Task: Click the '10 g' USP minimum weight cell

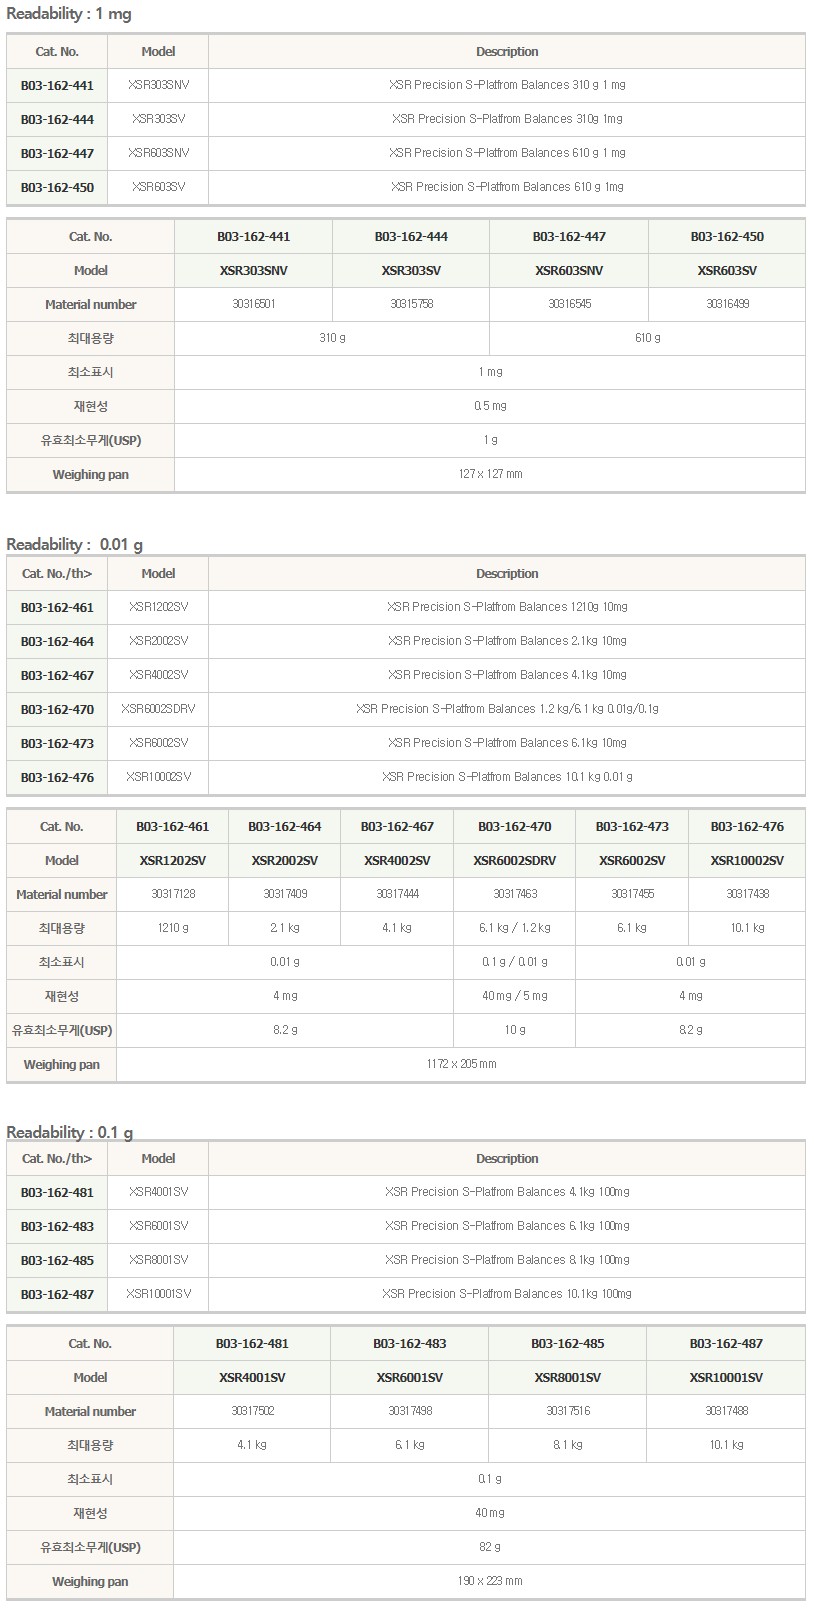Action: click(x=515, y=1030)
